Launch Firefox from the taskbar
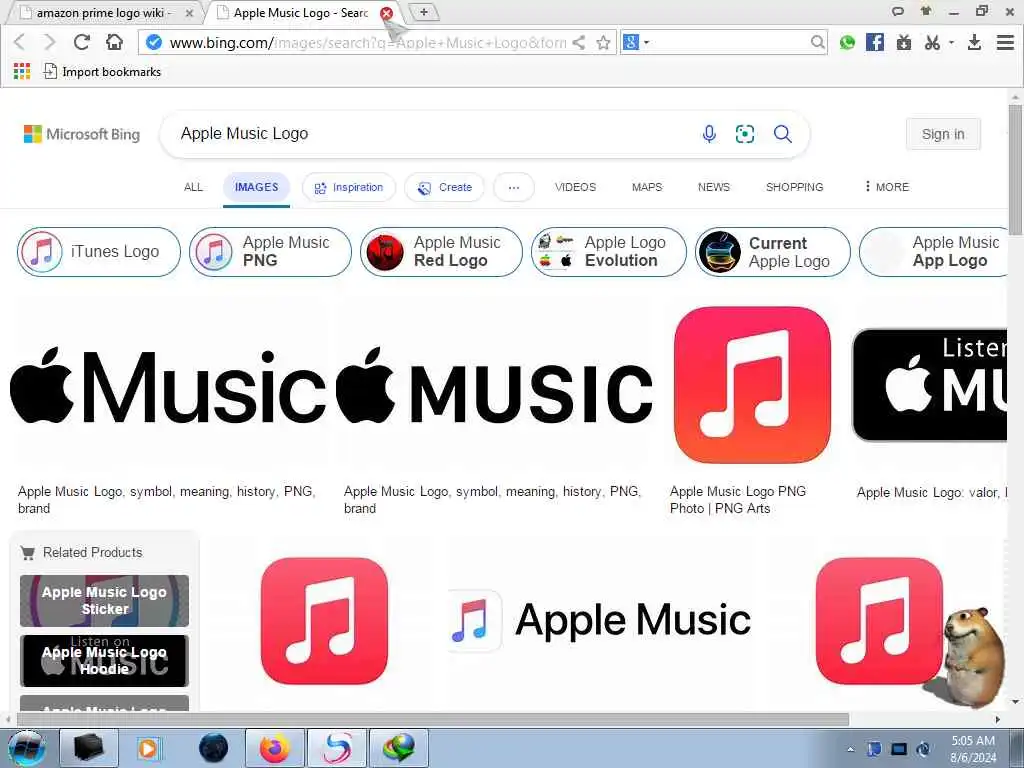 [274, 748]
